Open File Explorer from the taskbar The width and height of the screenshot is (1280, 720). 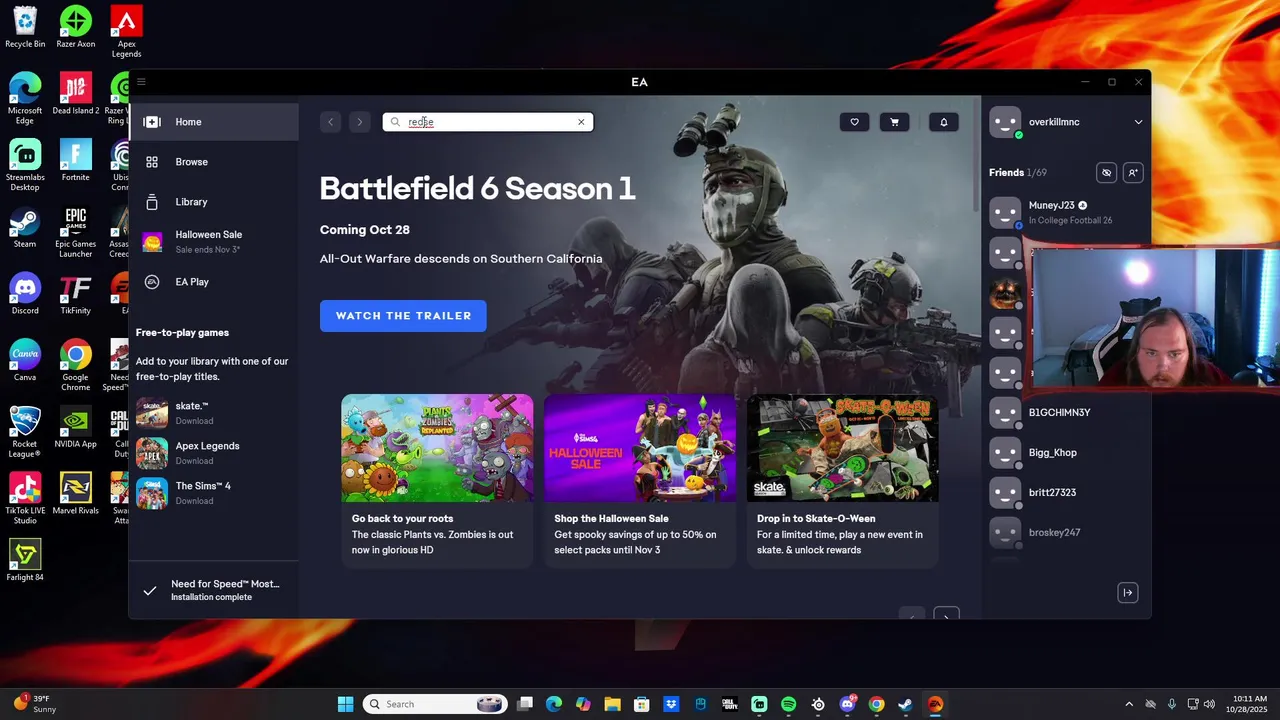pos(612,704)
